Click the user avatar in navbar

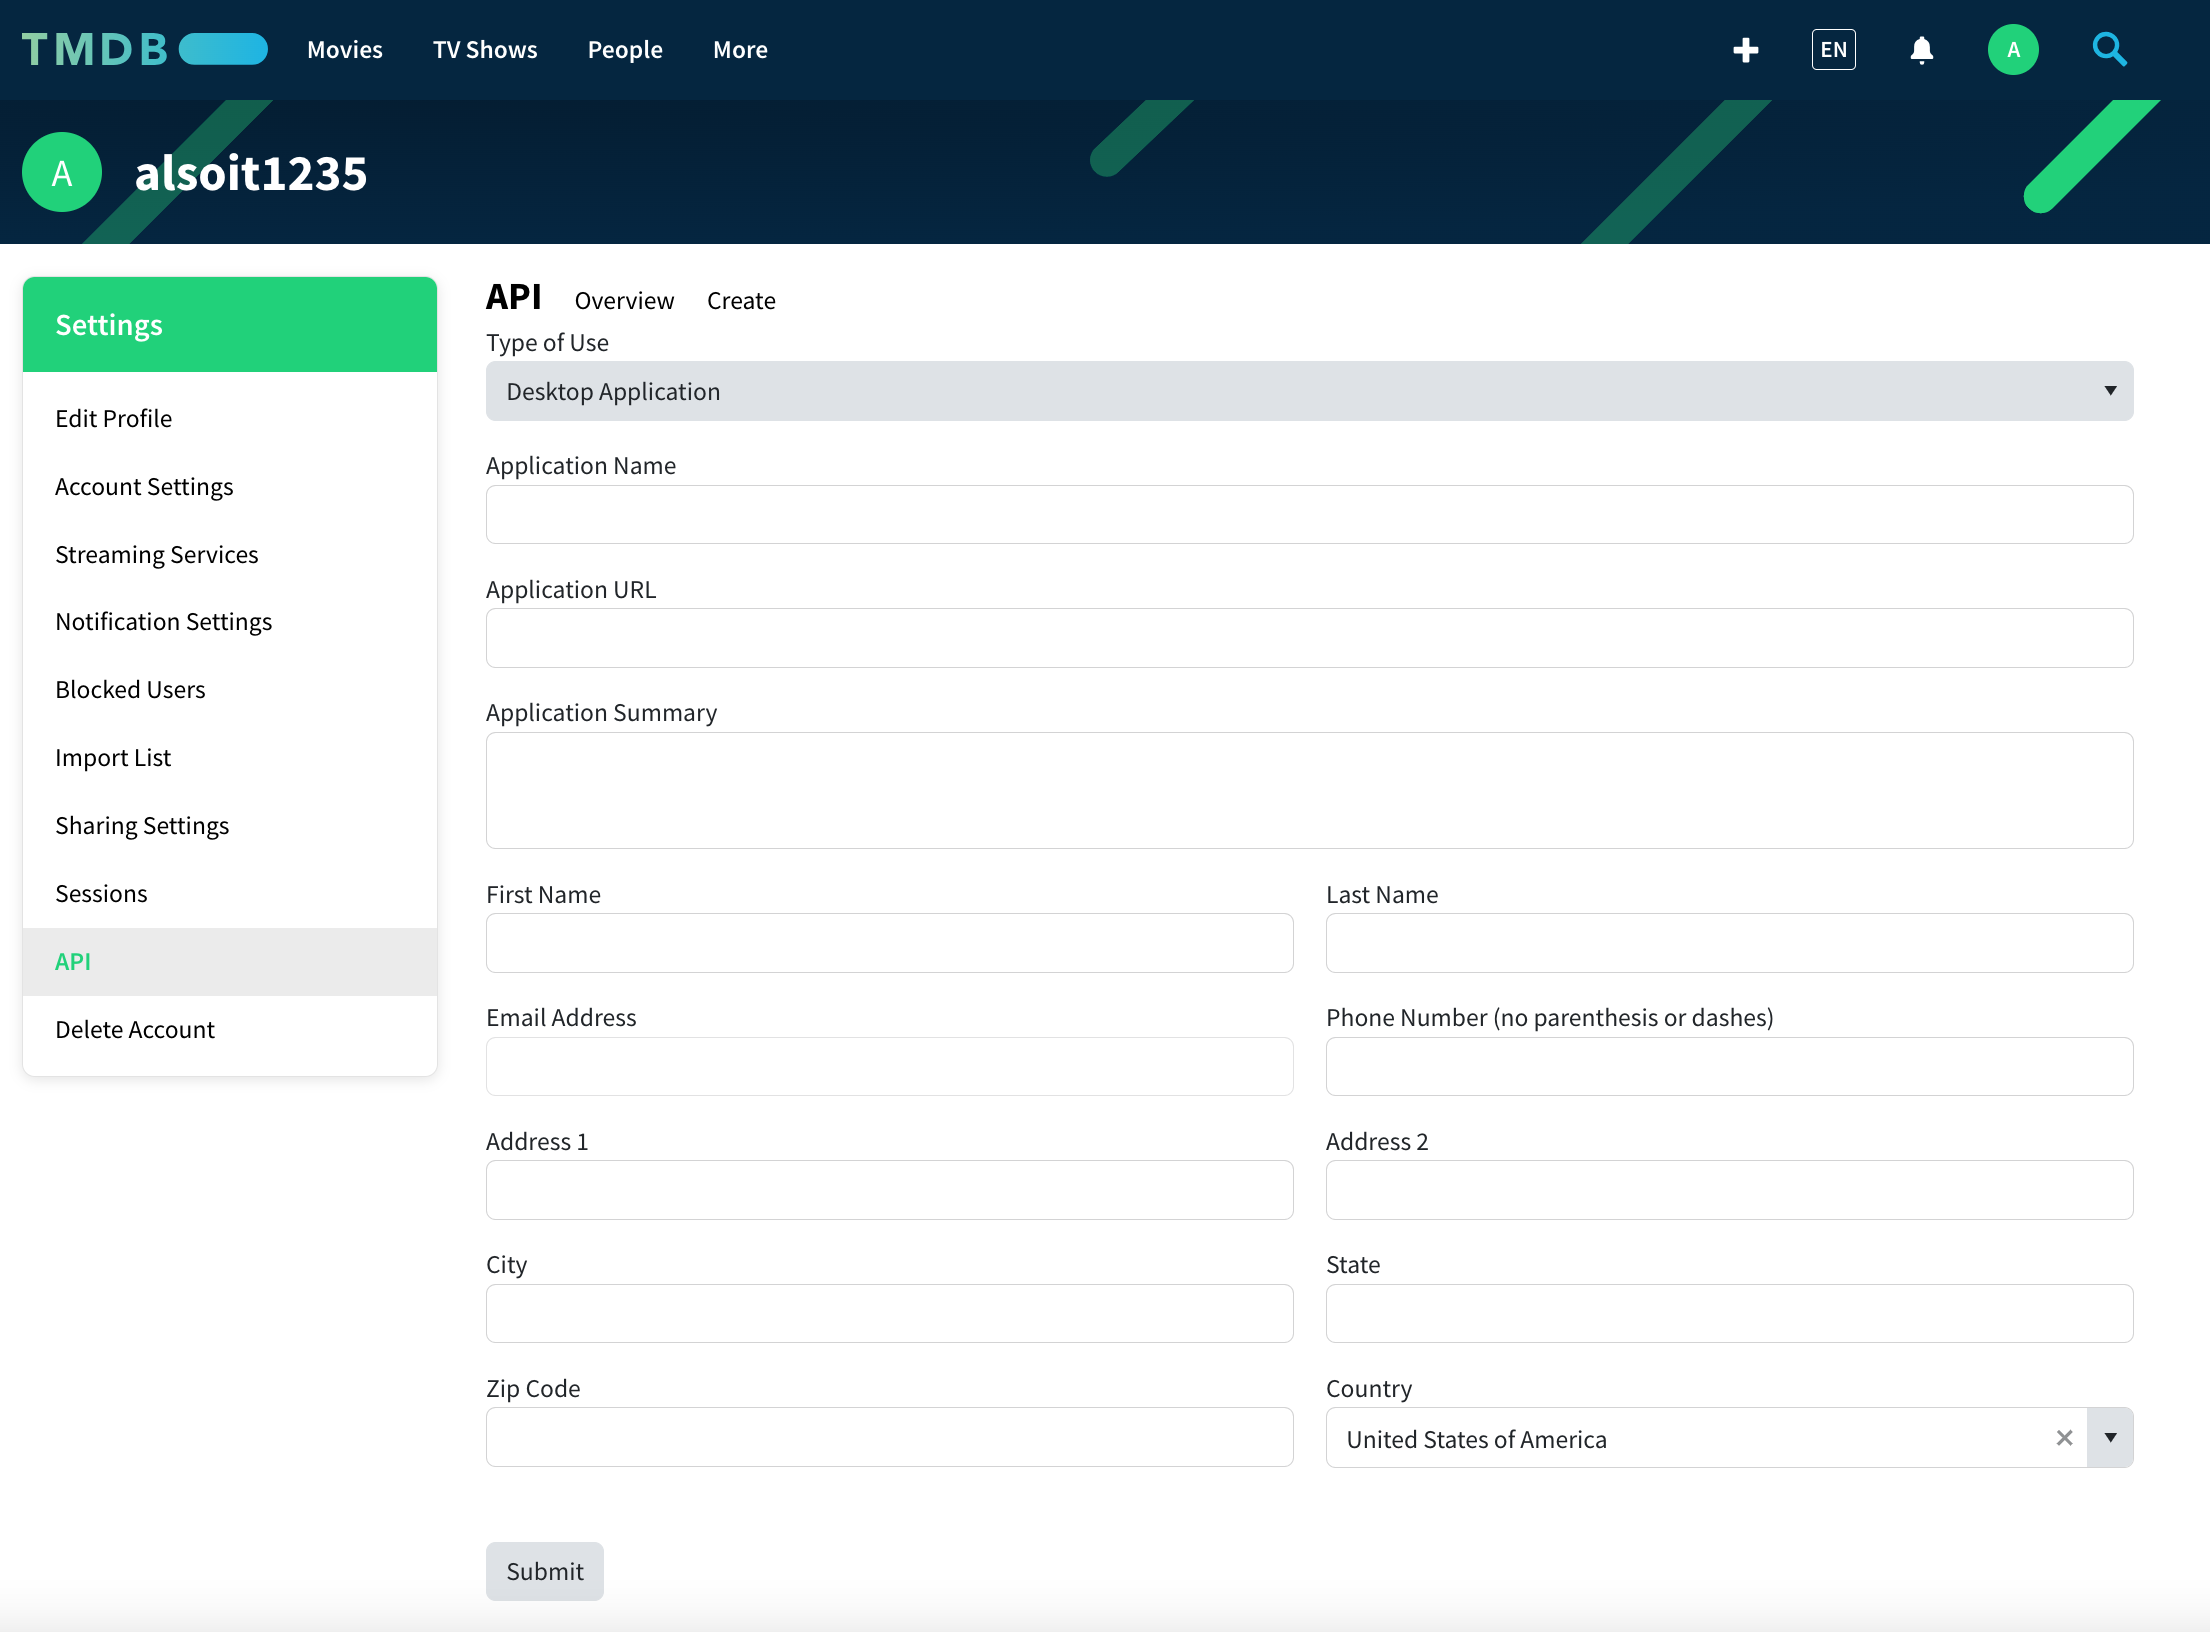click(x=2012, y=50)
